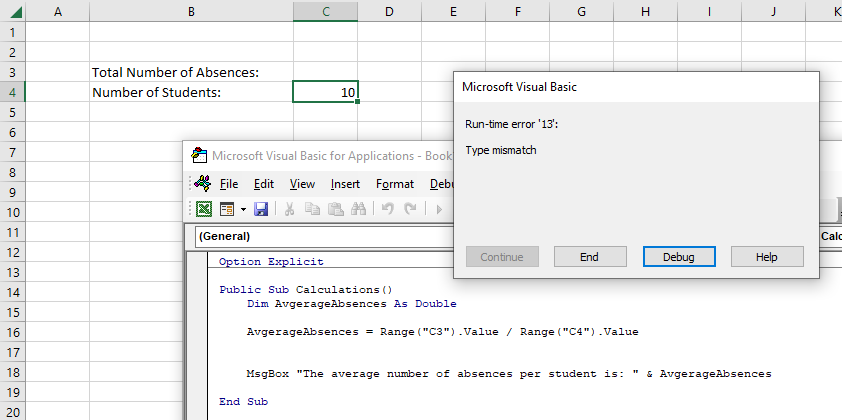Select column H header
Viewport: 842px width, 420px height.
coord(645,11)
